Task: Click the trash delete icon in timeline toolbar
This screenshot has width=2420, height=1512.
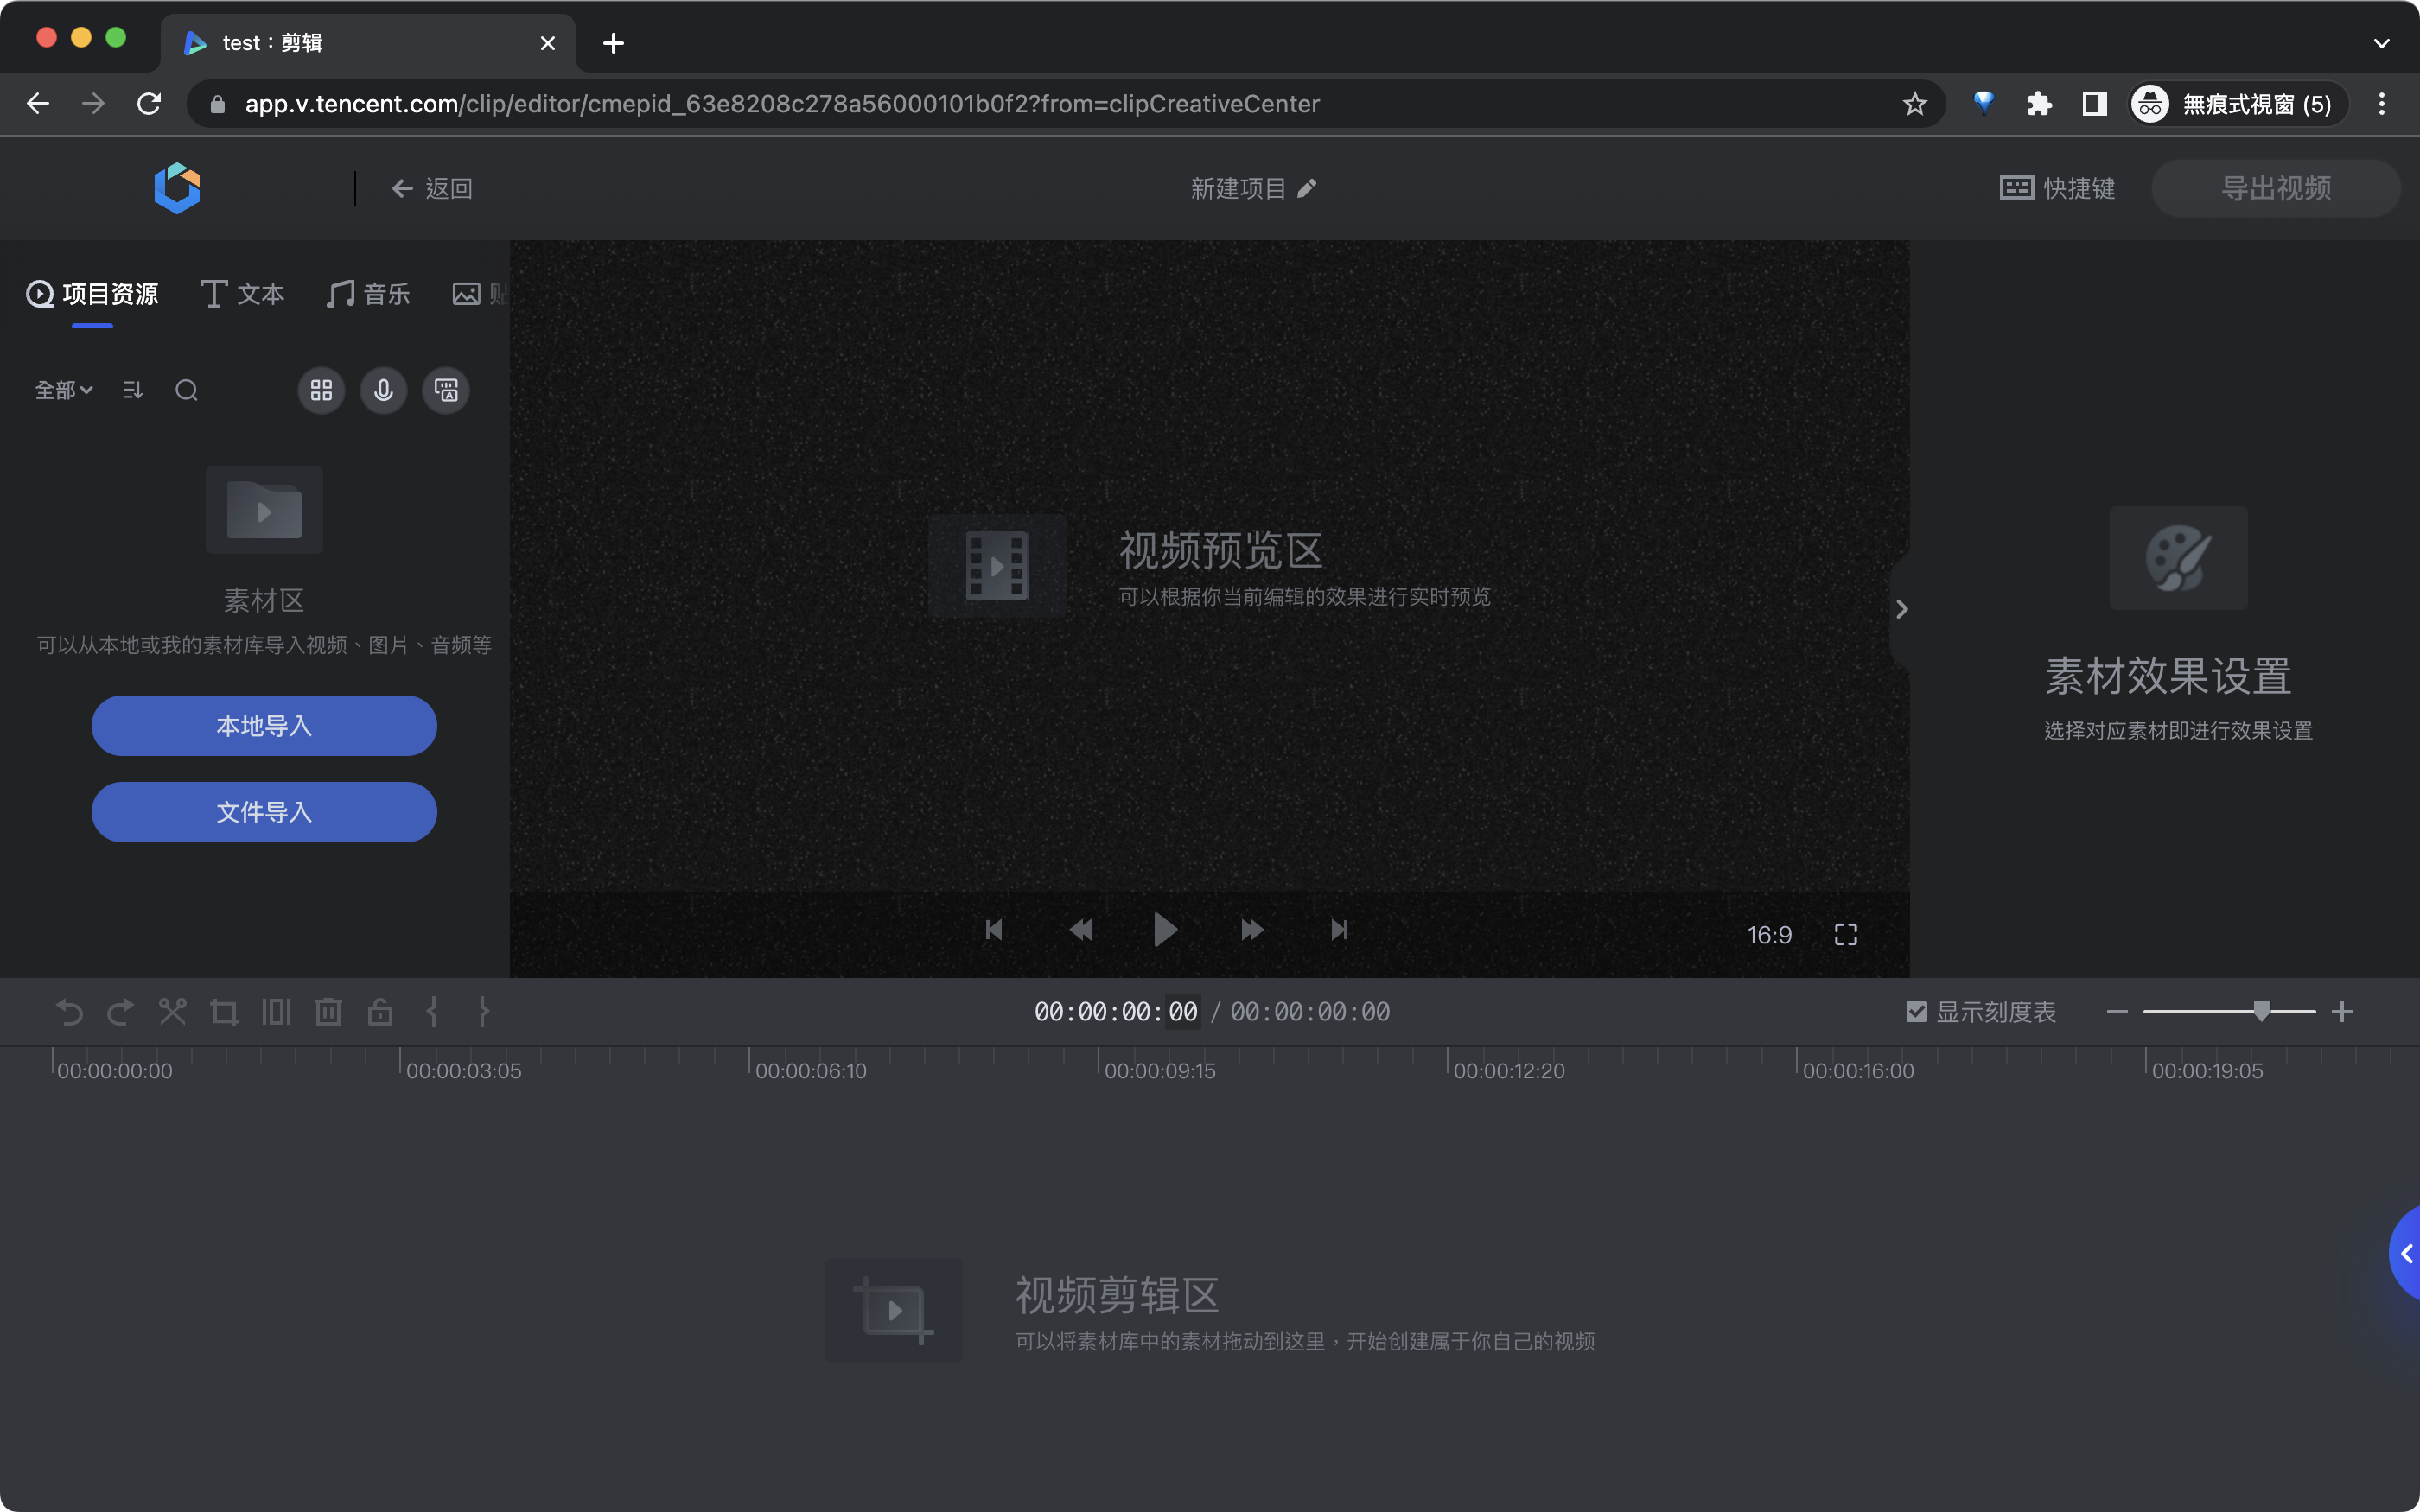Action: (328, 1012)
